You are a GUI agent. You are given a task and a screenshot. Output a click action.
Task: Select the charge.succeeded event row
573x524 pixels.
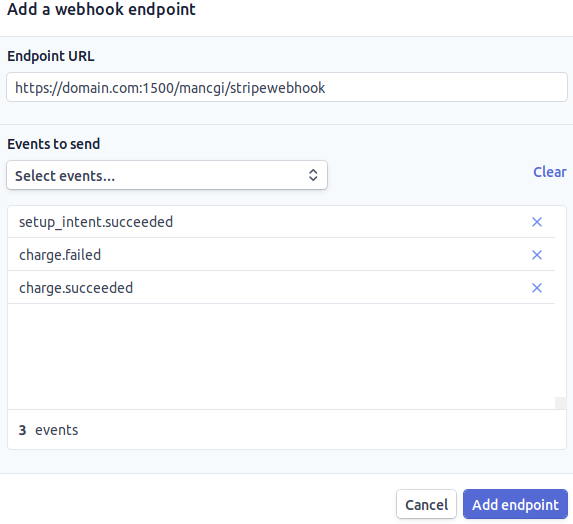pos(281,288)
